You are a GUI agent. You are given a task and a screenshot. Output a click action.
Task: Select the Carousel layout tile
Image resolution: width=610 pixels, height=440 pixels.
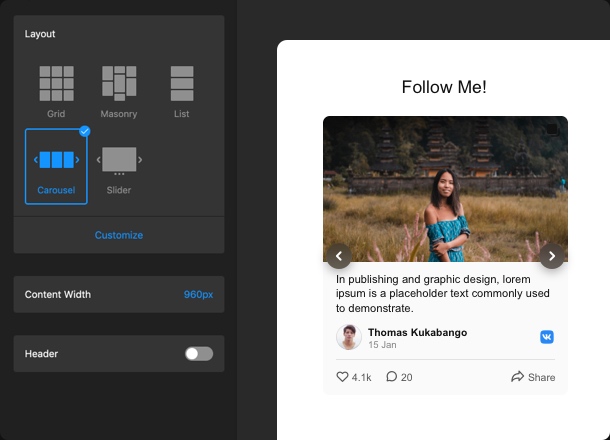pos(56,165)
